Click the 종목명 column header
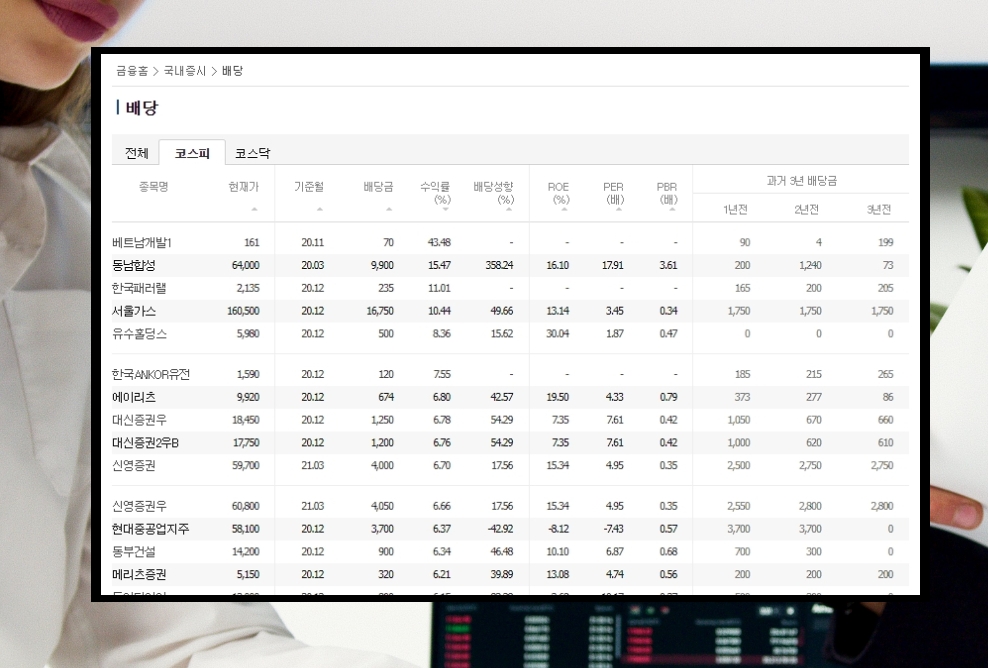 point(153,187)
